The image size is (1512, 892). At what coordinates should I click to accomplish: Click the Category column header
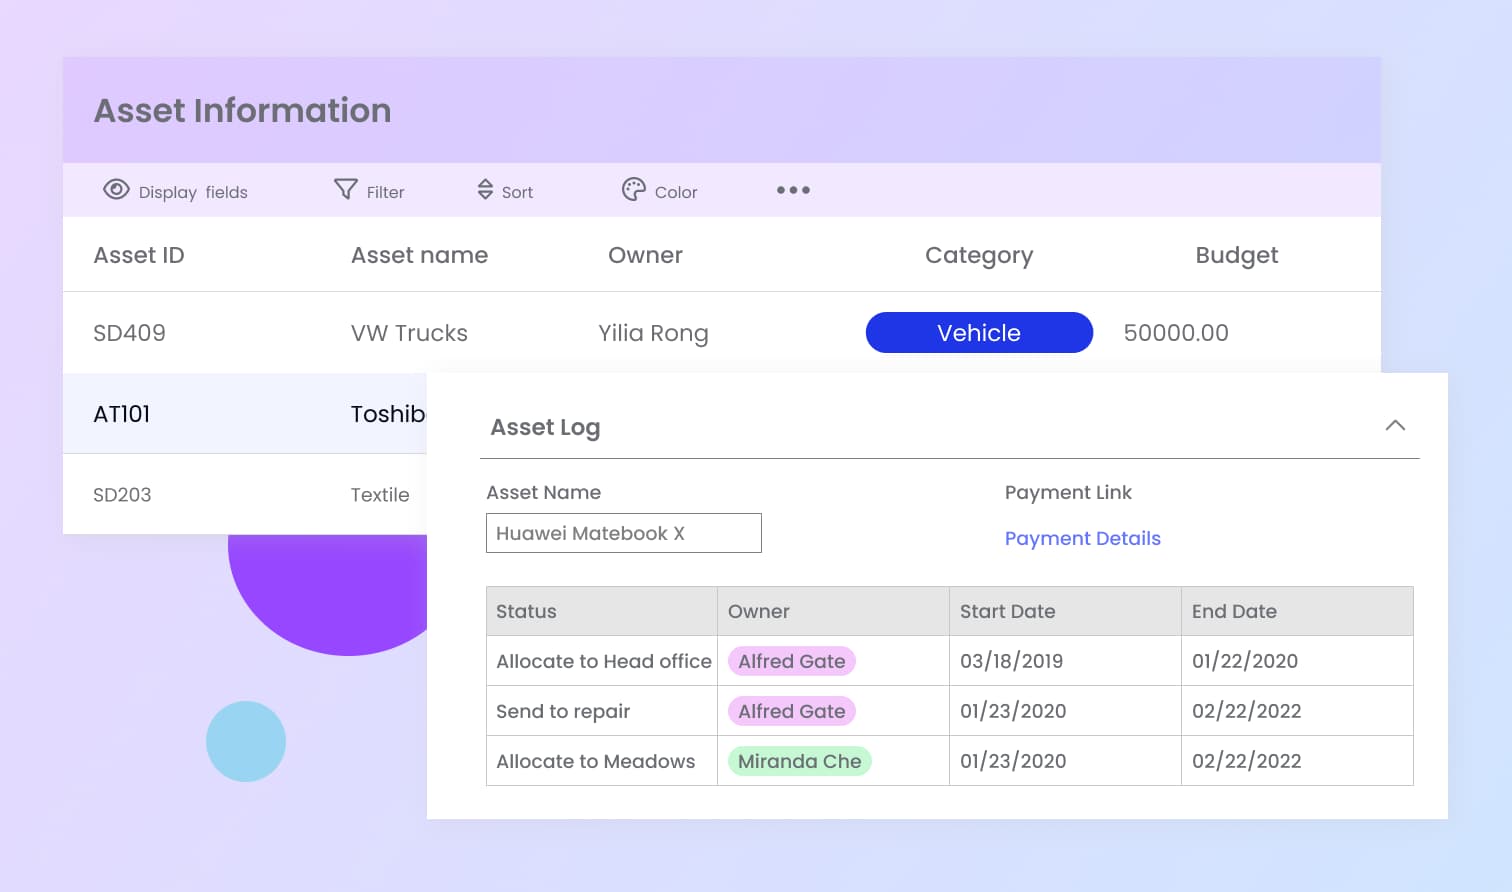(978, 255)
